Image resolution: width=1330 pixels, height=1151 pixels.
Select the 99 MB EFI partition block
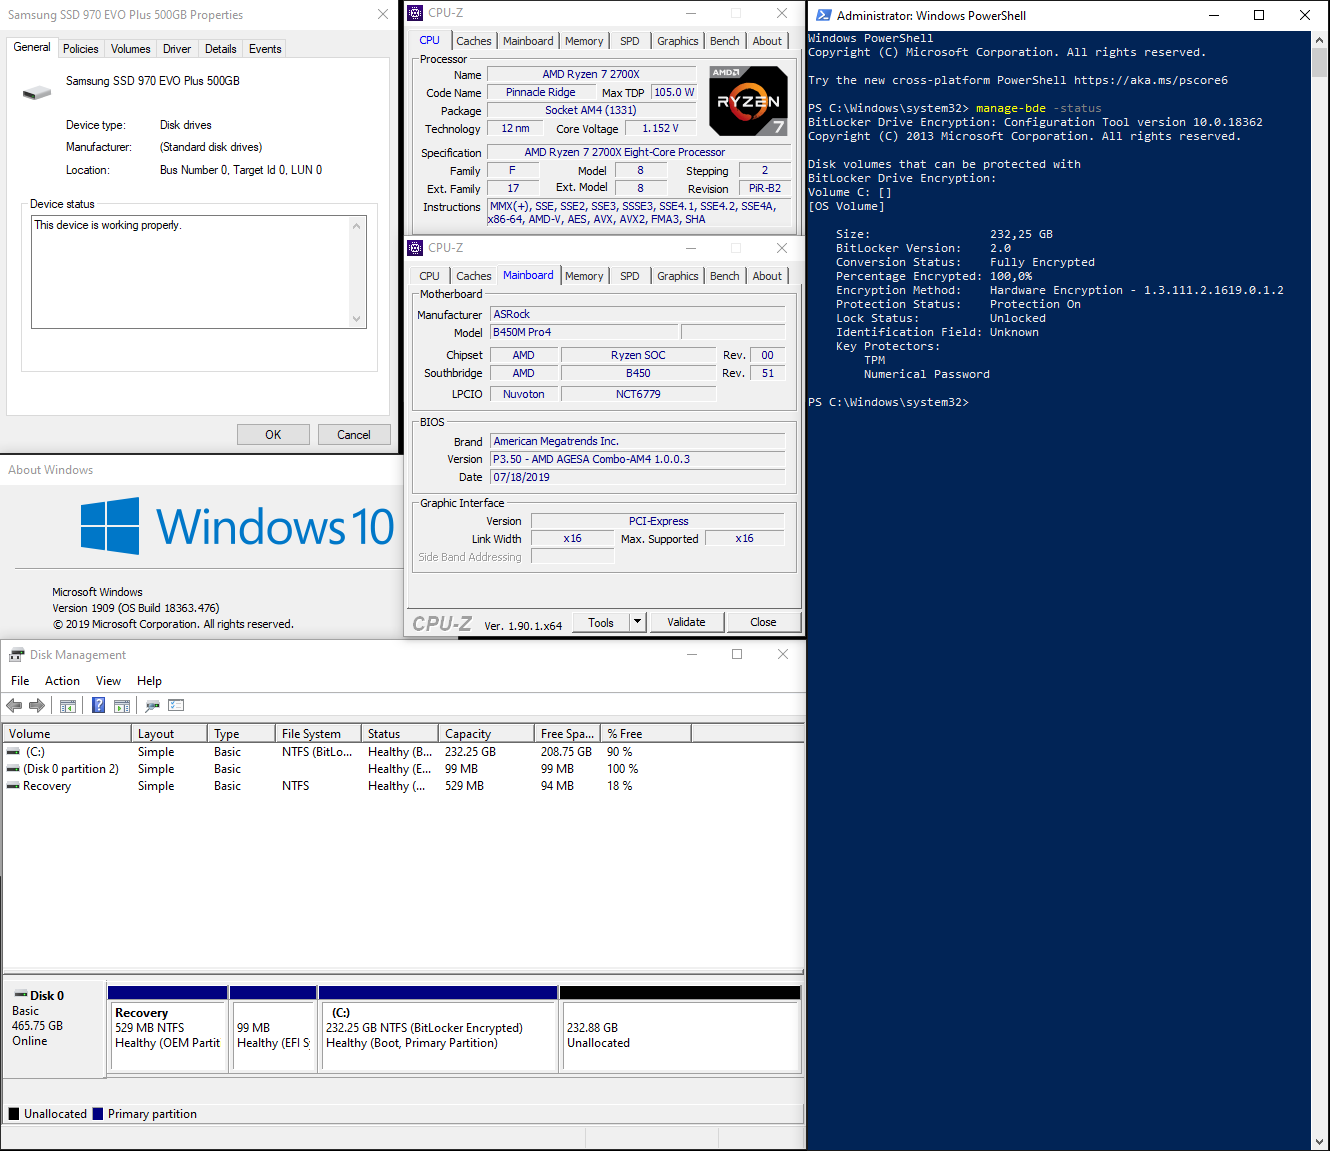(x=273, y=1029)
